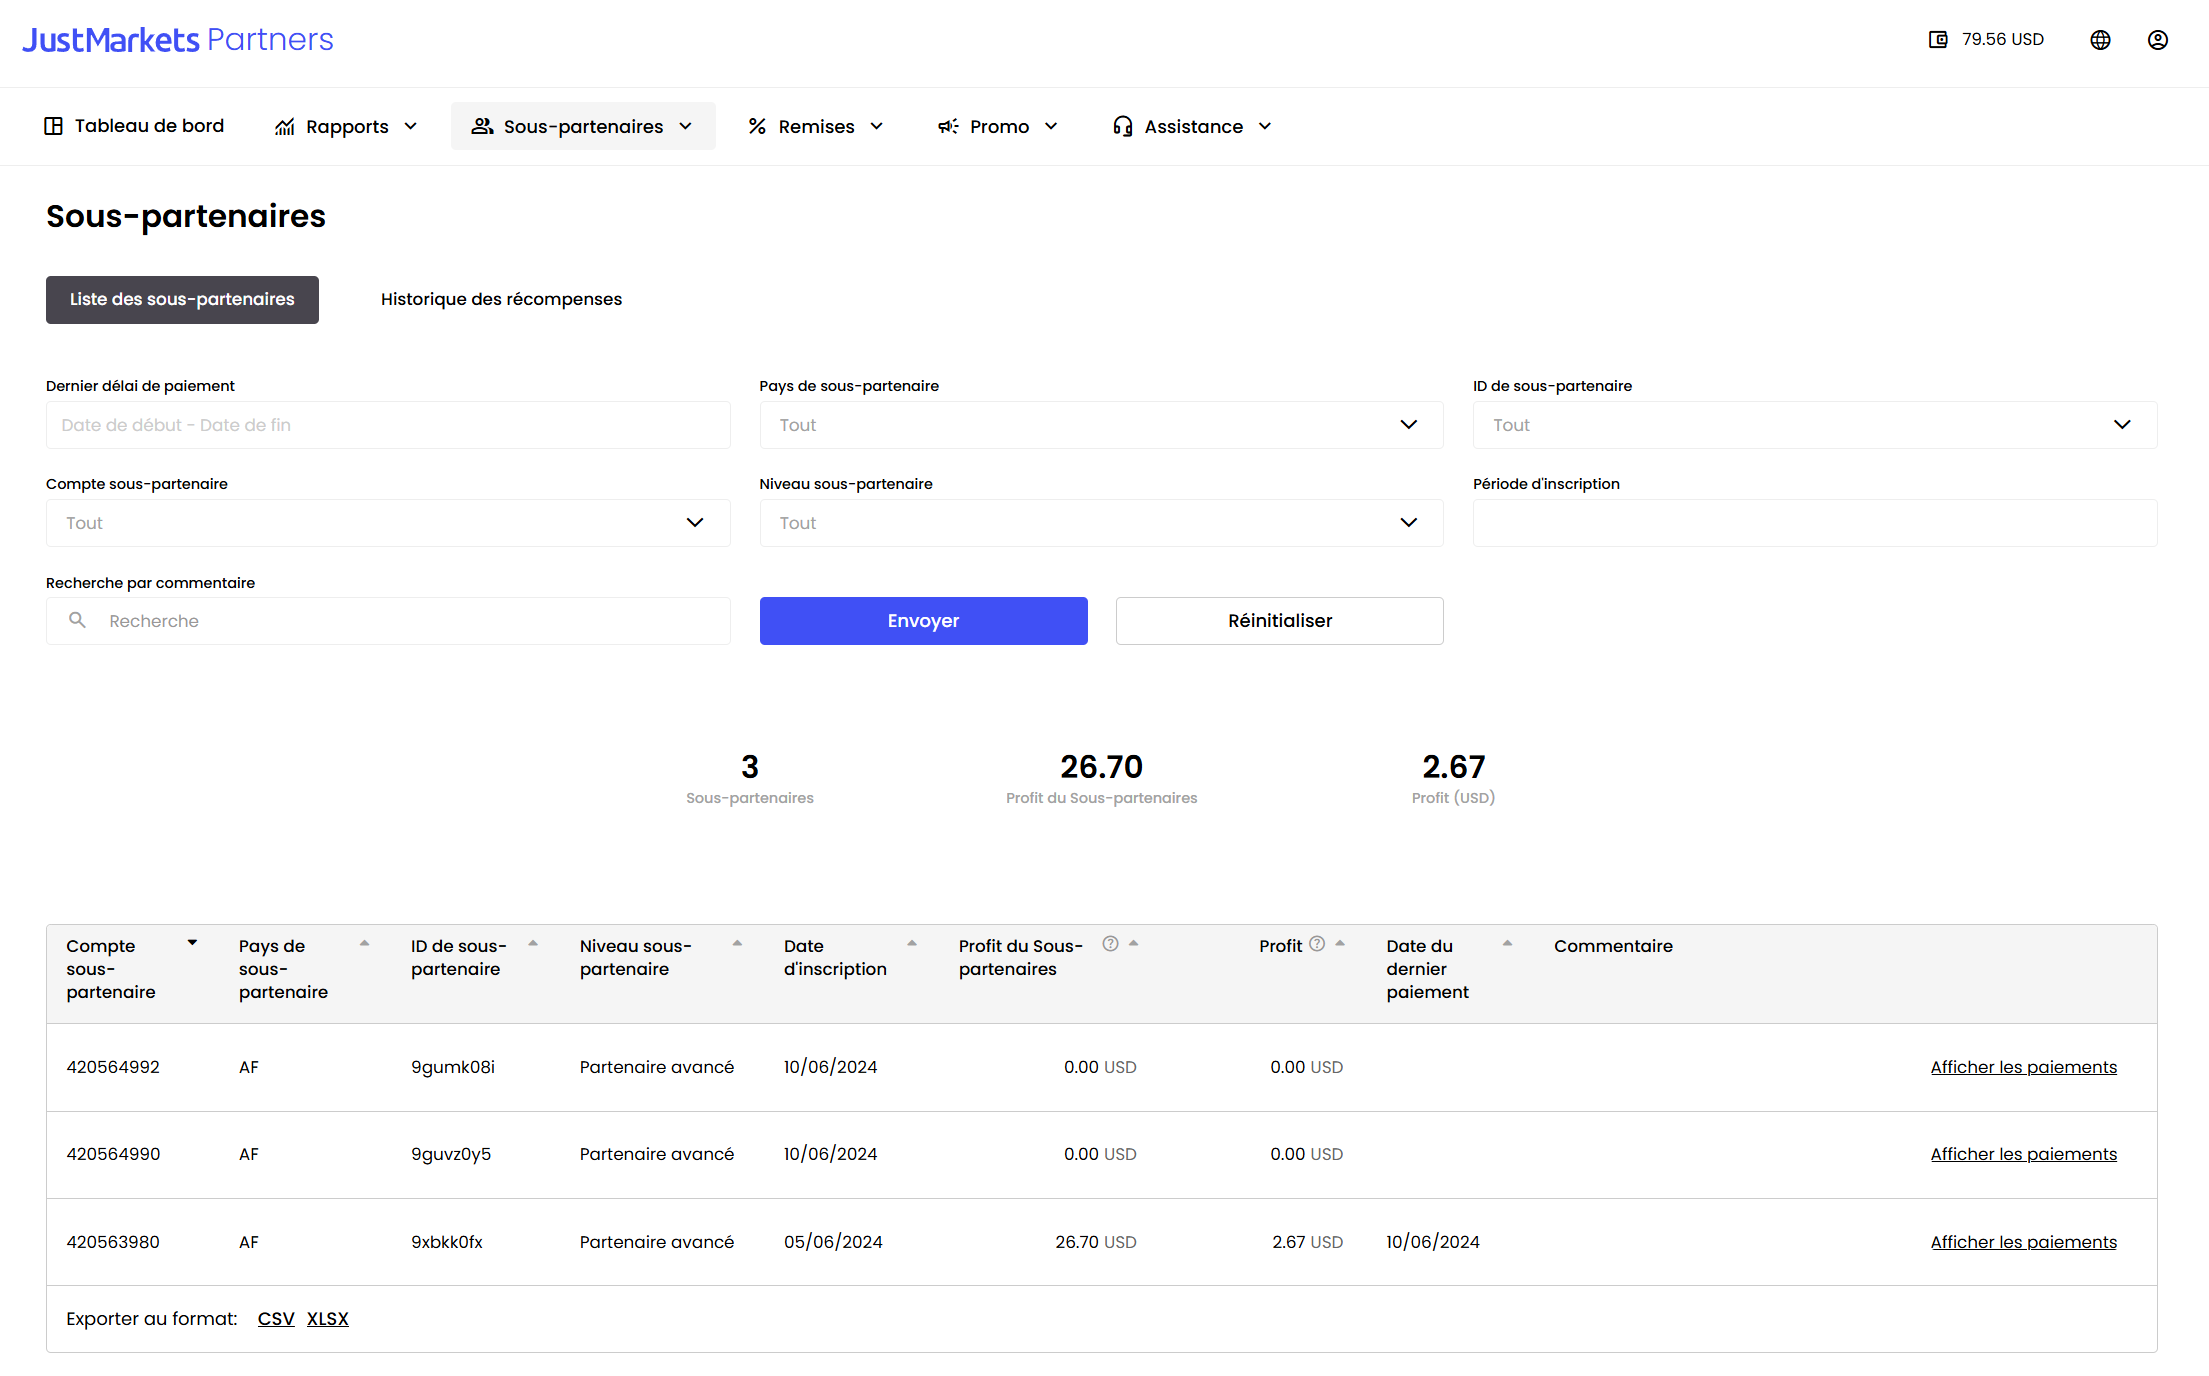Expand the Niveau sous-partenaire filter dropdown
This screenshot has width=2209, height=1376.
(1101, 523)
